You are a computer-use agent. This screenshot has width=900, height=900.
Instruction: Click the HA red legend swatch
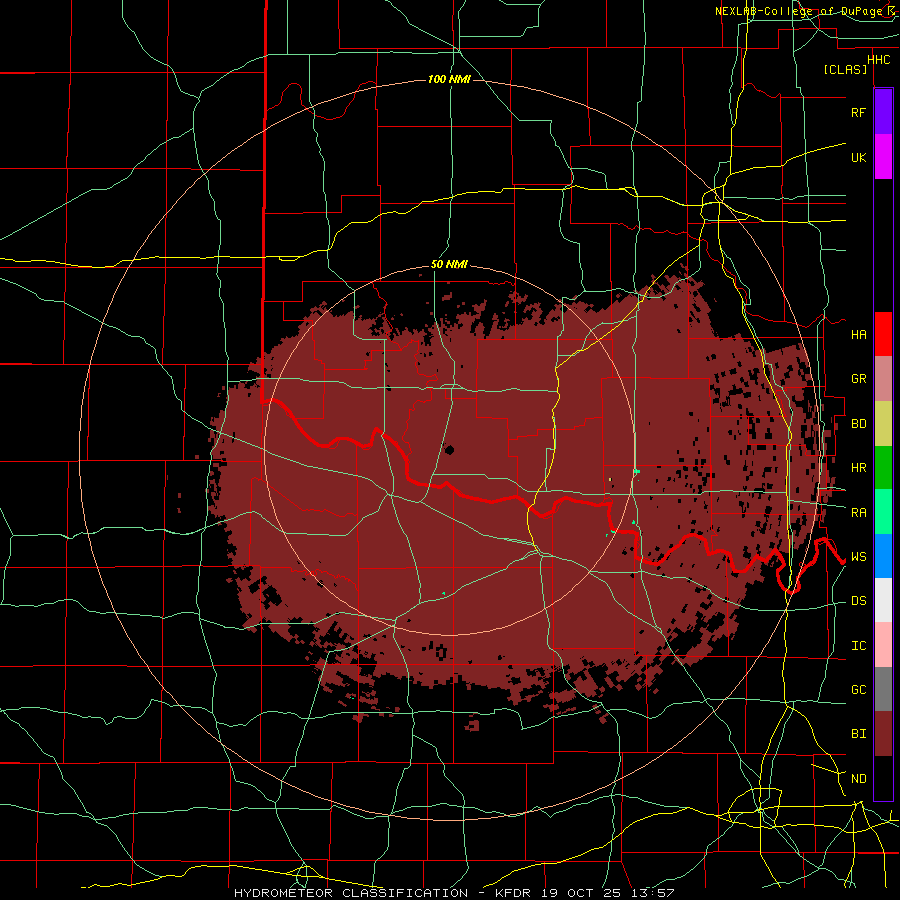pos(883,334)
